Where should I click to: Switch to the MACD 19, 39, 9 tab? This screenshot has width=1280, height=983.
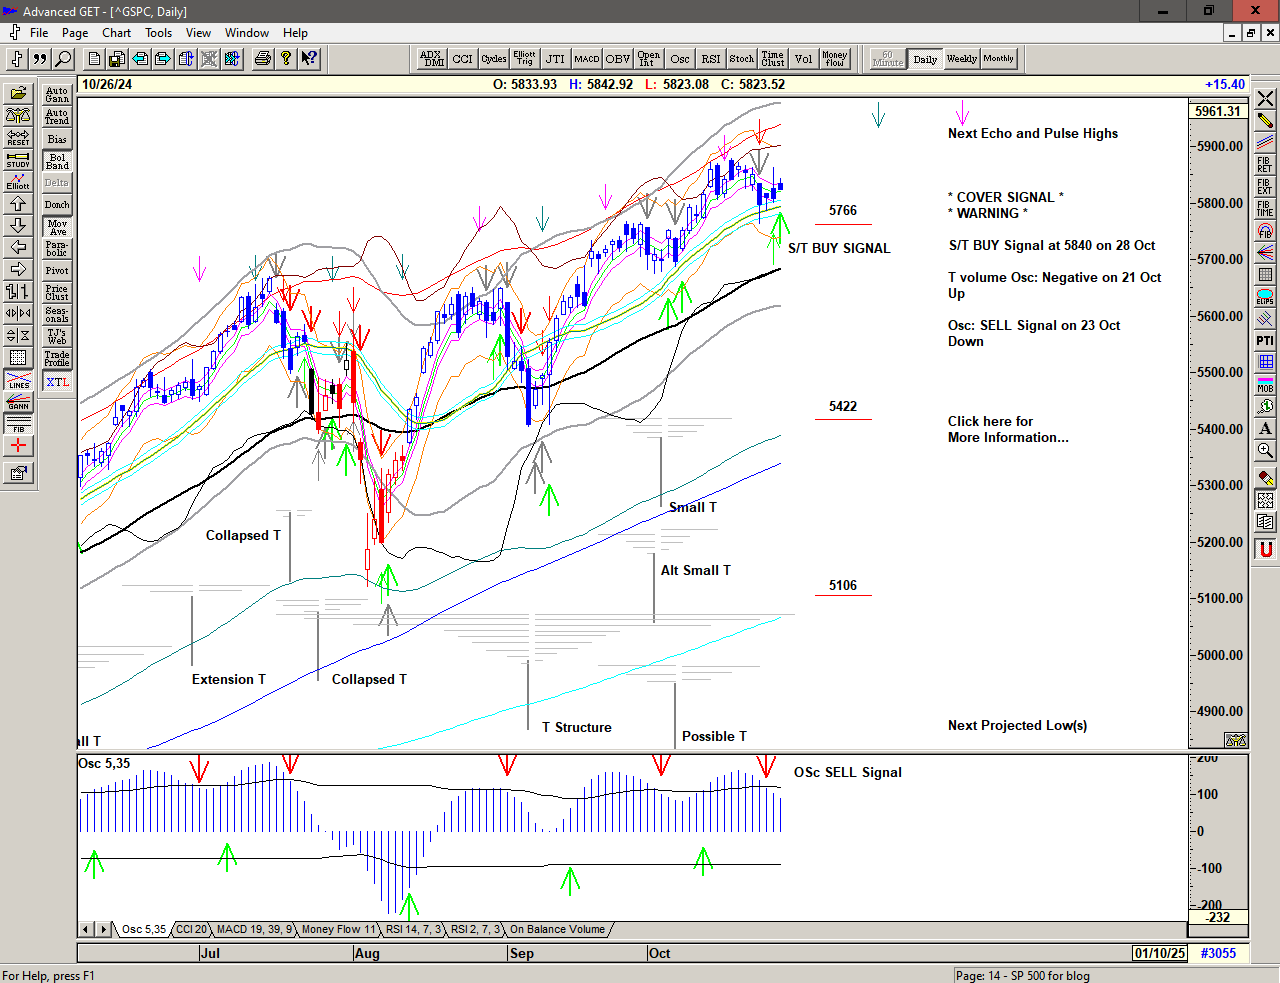[x=254, y=930]
